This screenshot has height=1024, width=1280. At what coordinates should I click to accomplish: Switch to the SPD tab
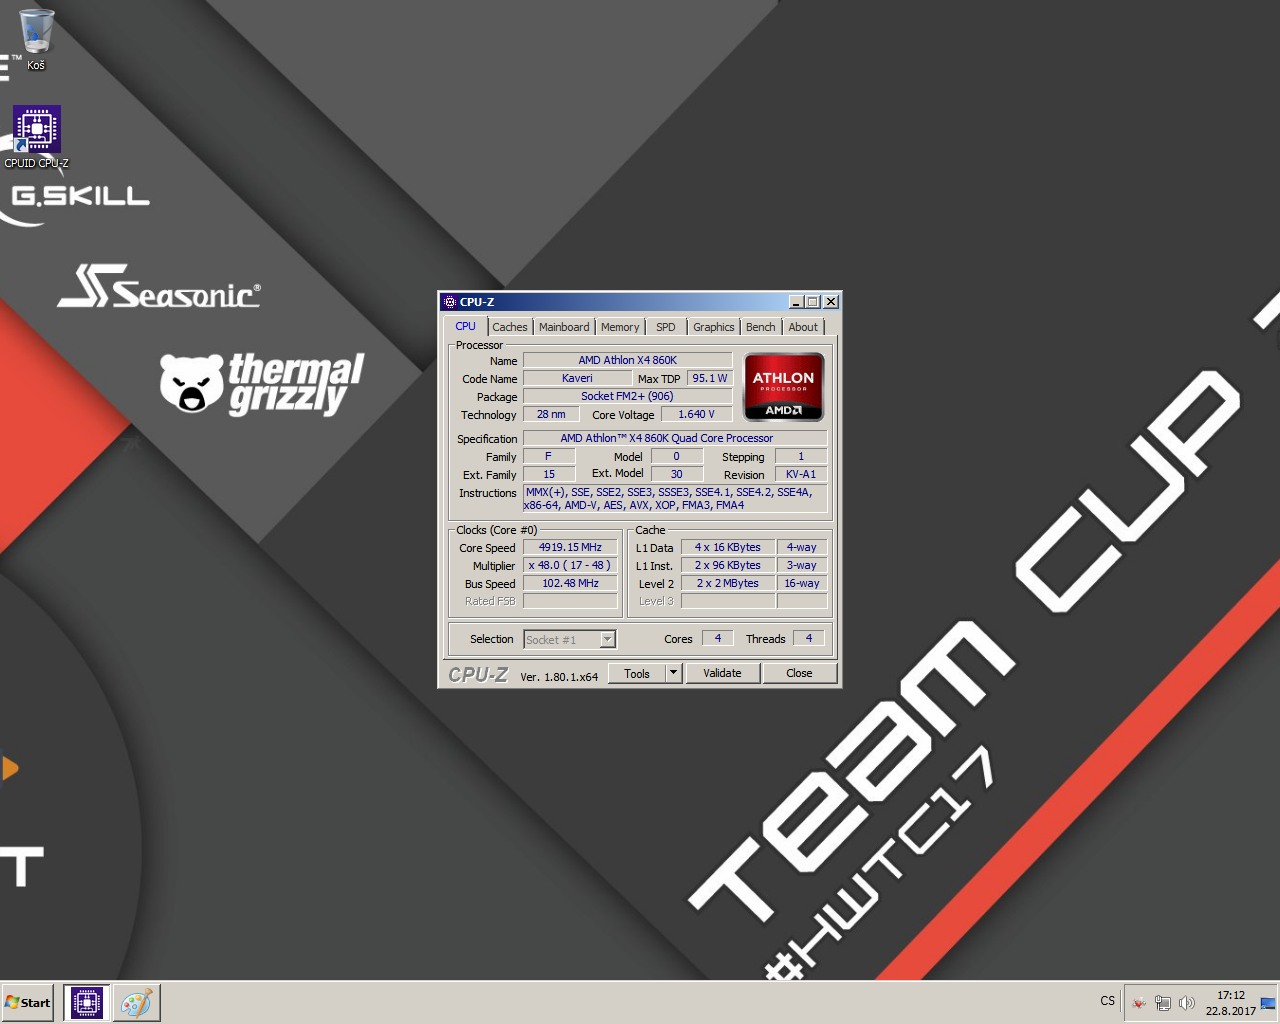666,327
